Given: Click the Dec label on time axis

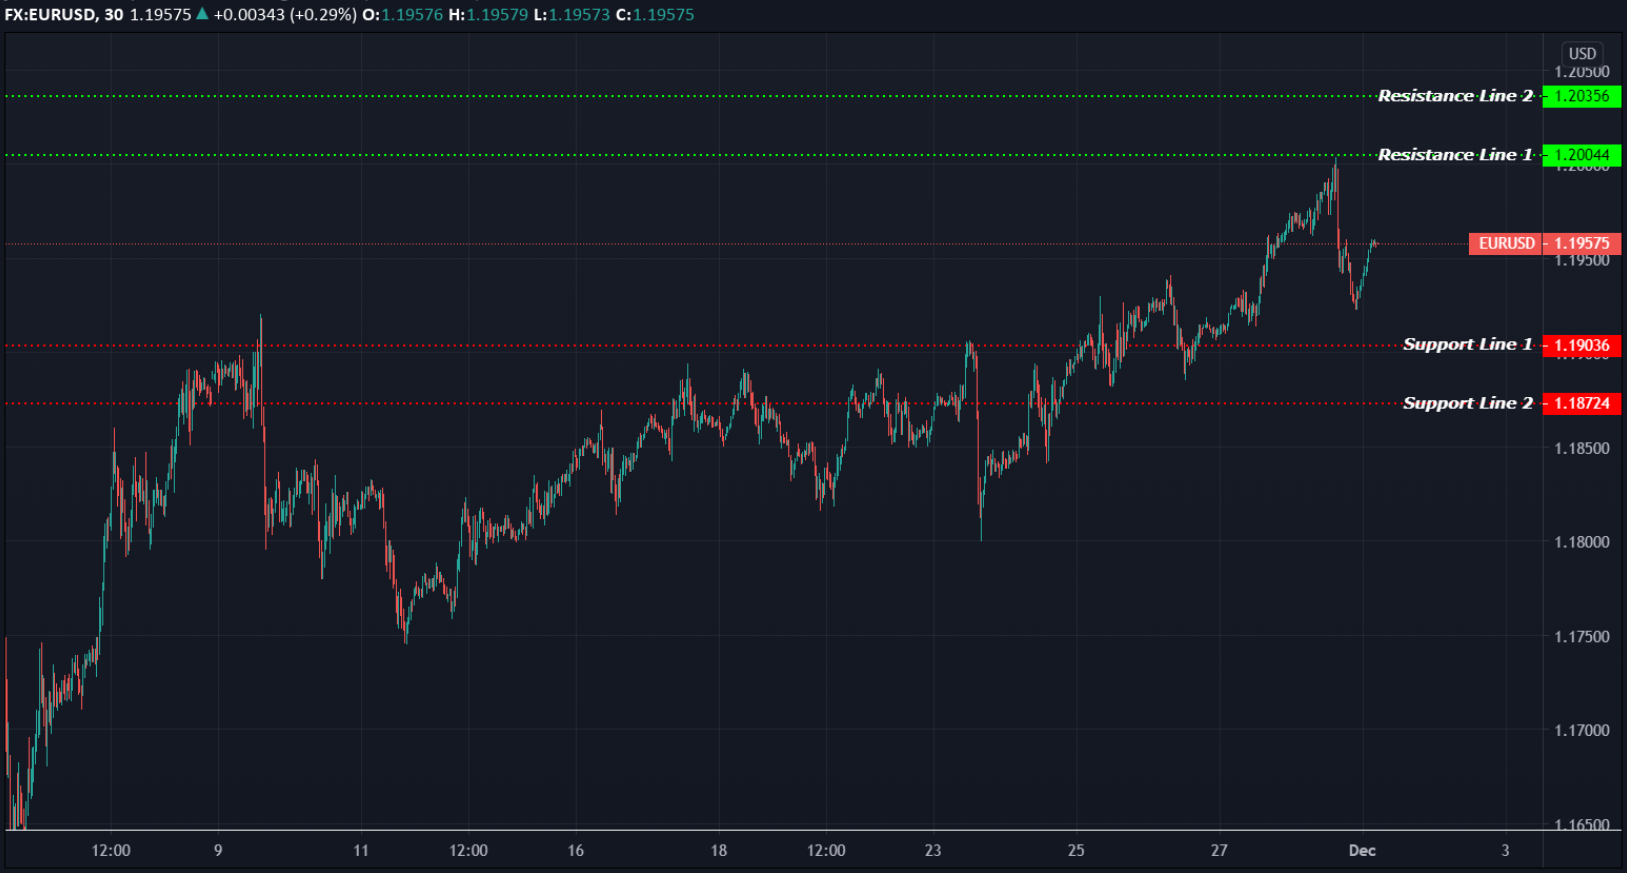Looking at the screenshot, I should point(1362,851).
